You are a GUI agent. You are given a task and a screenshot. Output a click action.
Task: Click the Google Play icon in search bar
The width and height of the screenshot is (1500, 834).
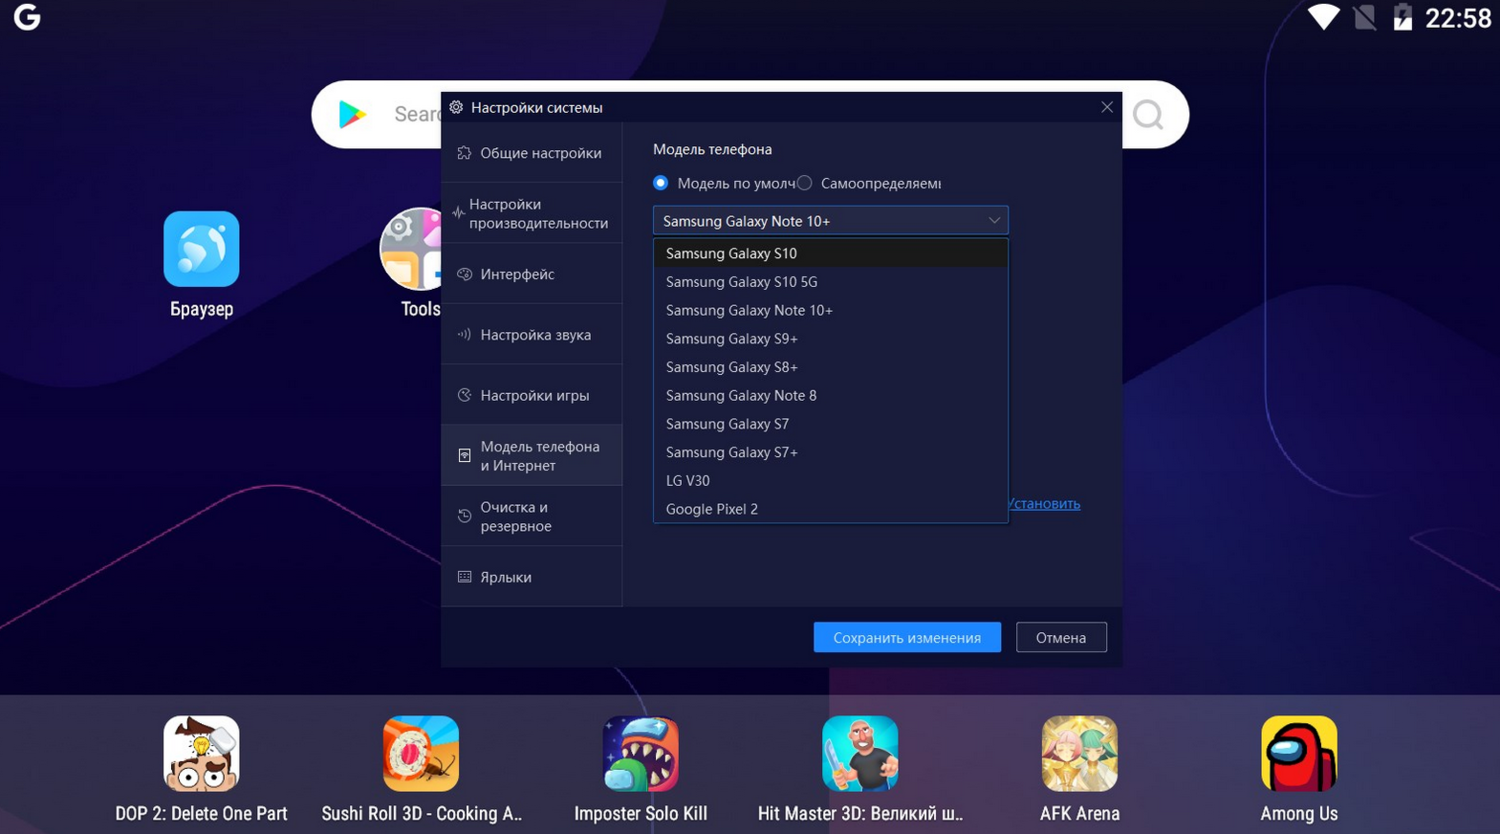click(x=352, y=115)
